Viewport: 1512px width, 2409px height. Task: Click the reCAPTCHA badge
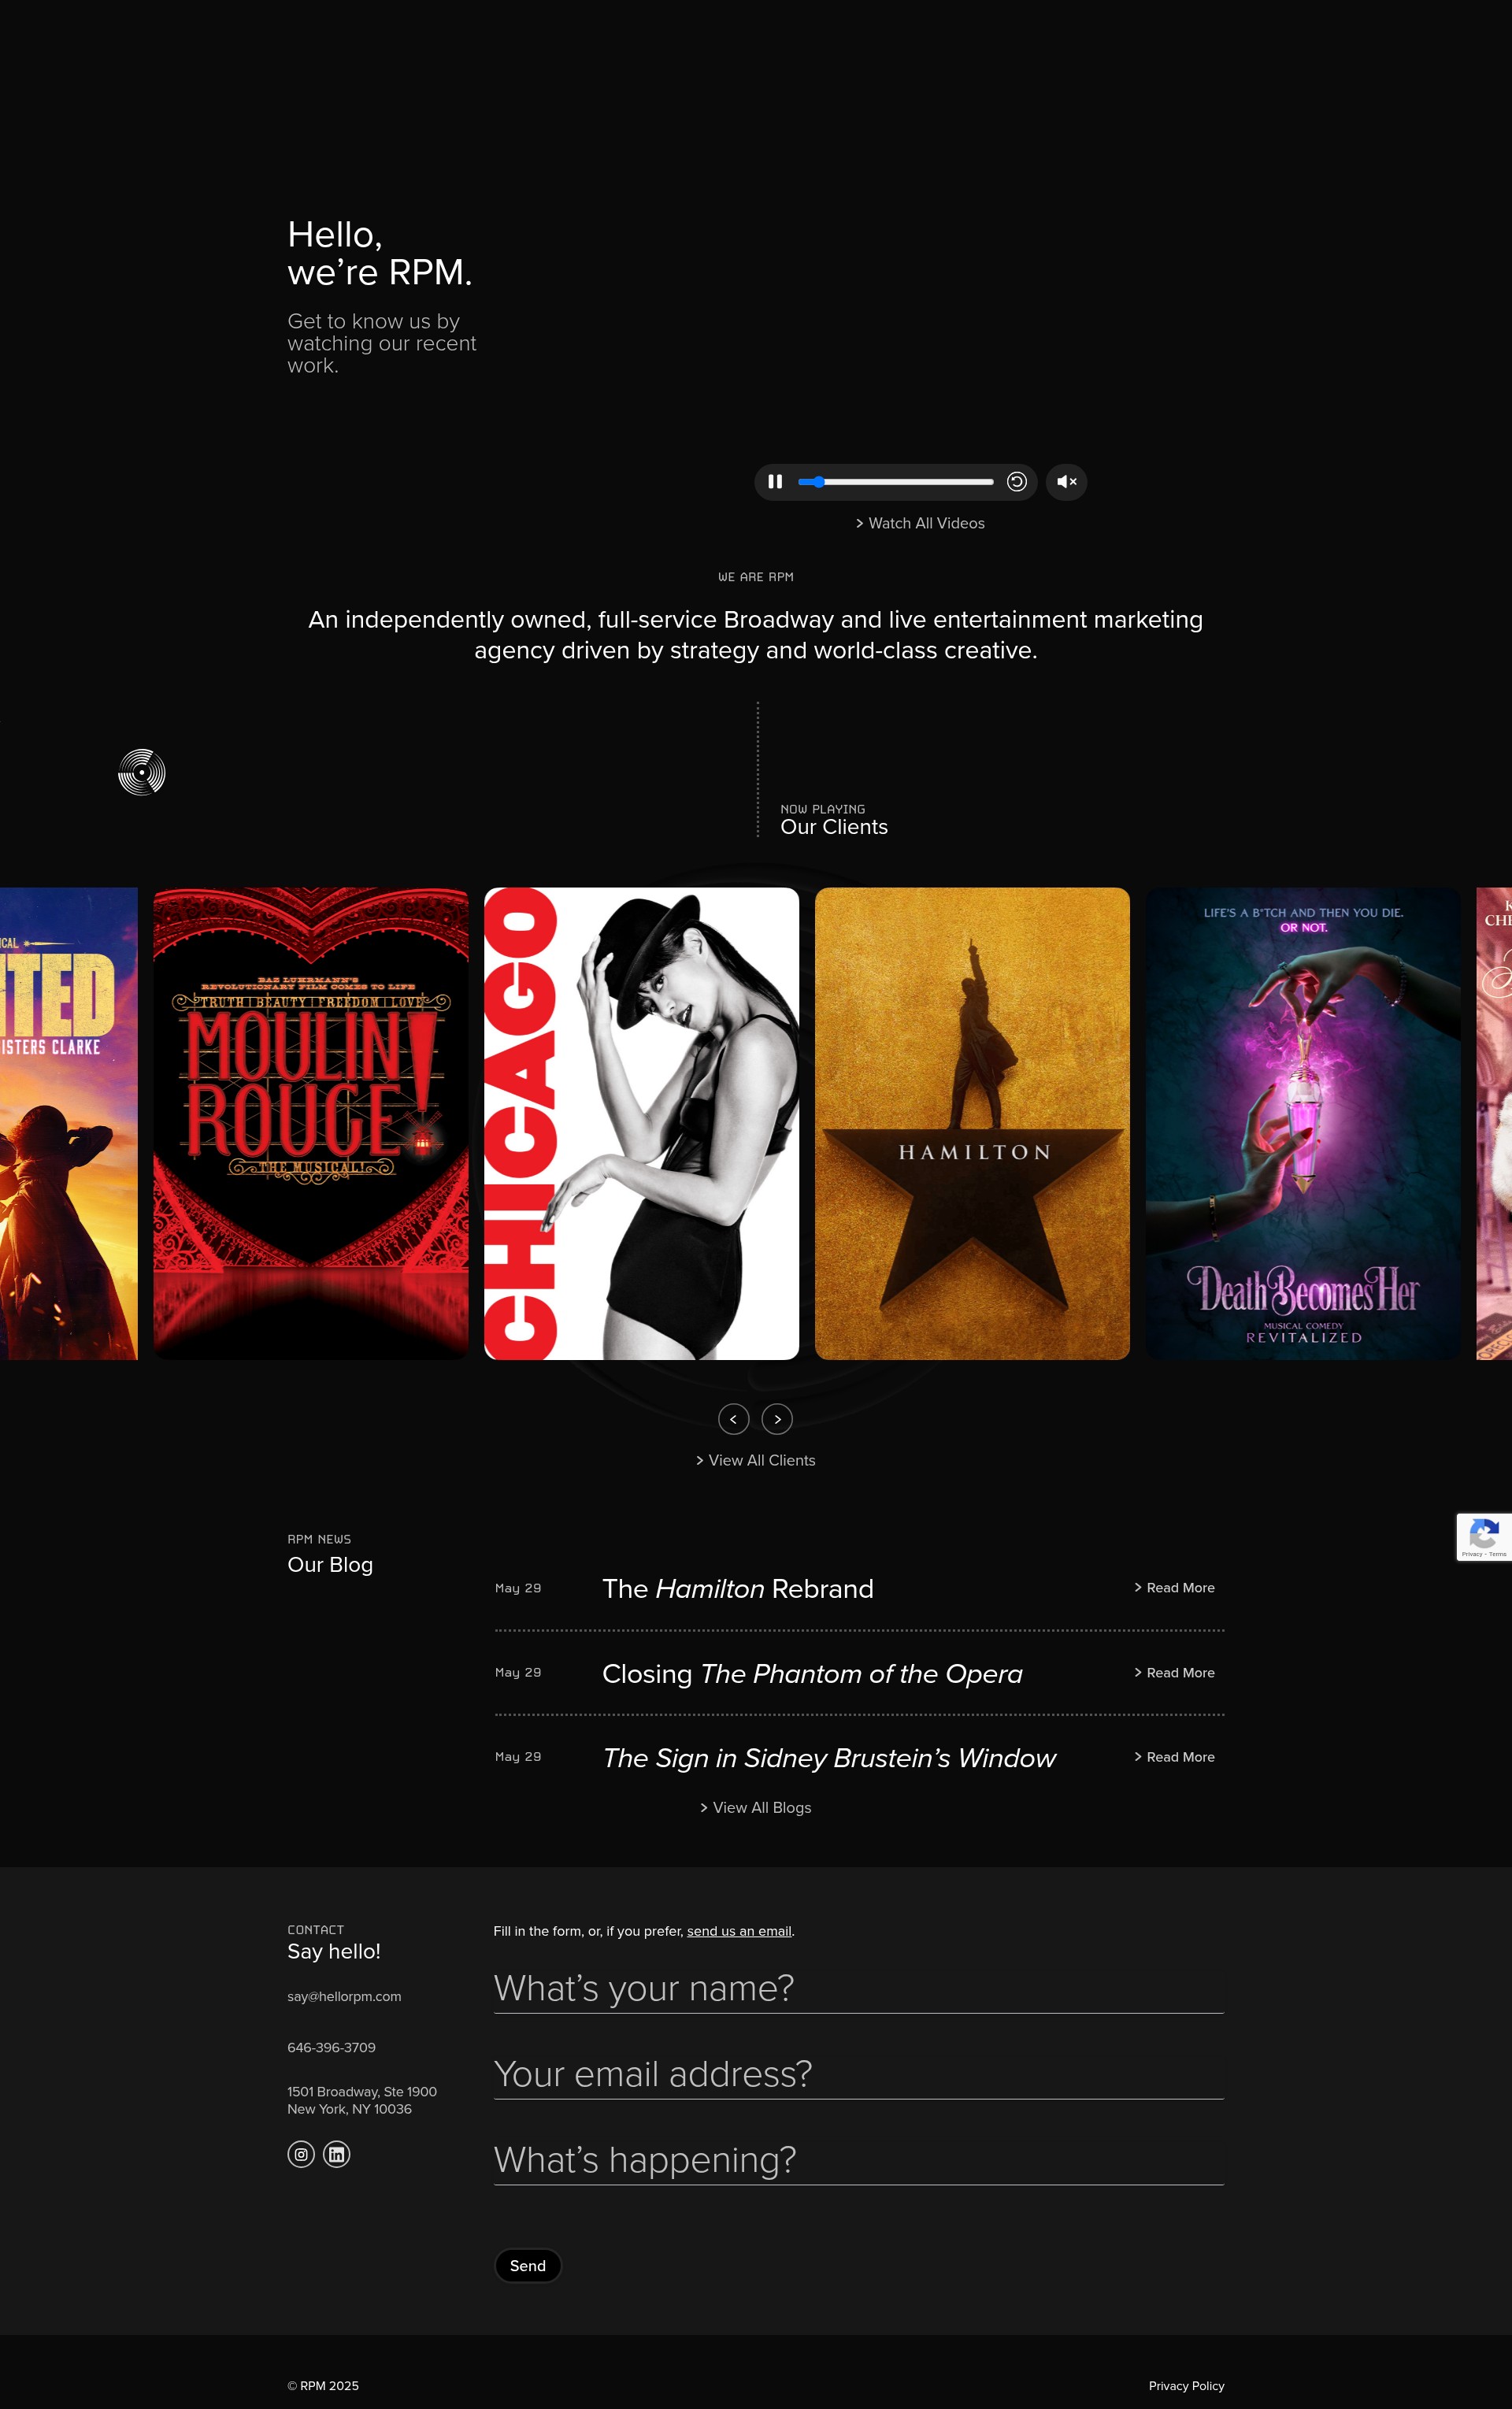[x=1484, y=1537]
